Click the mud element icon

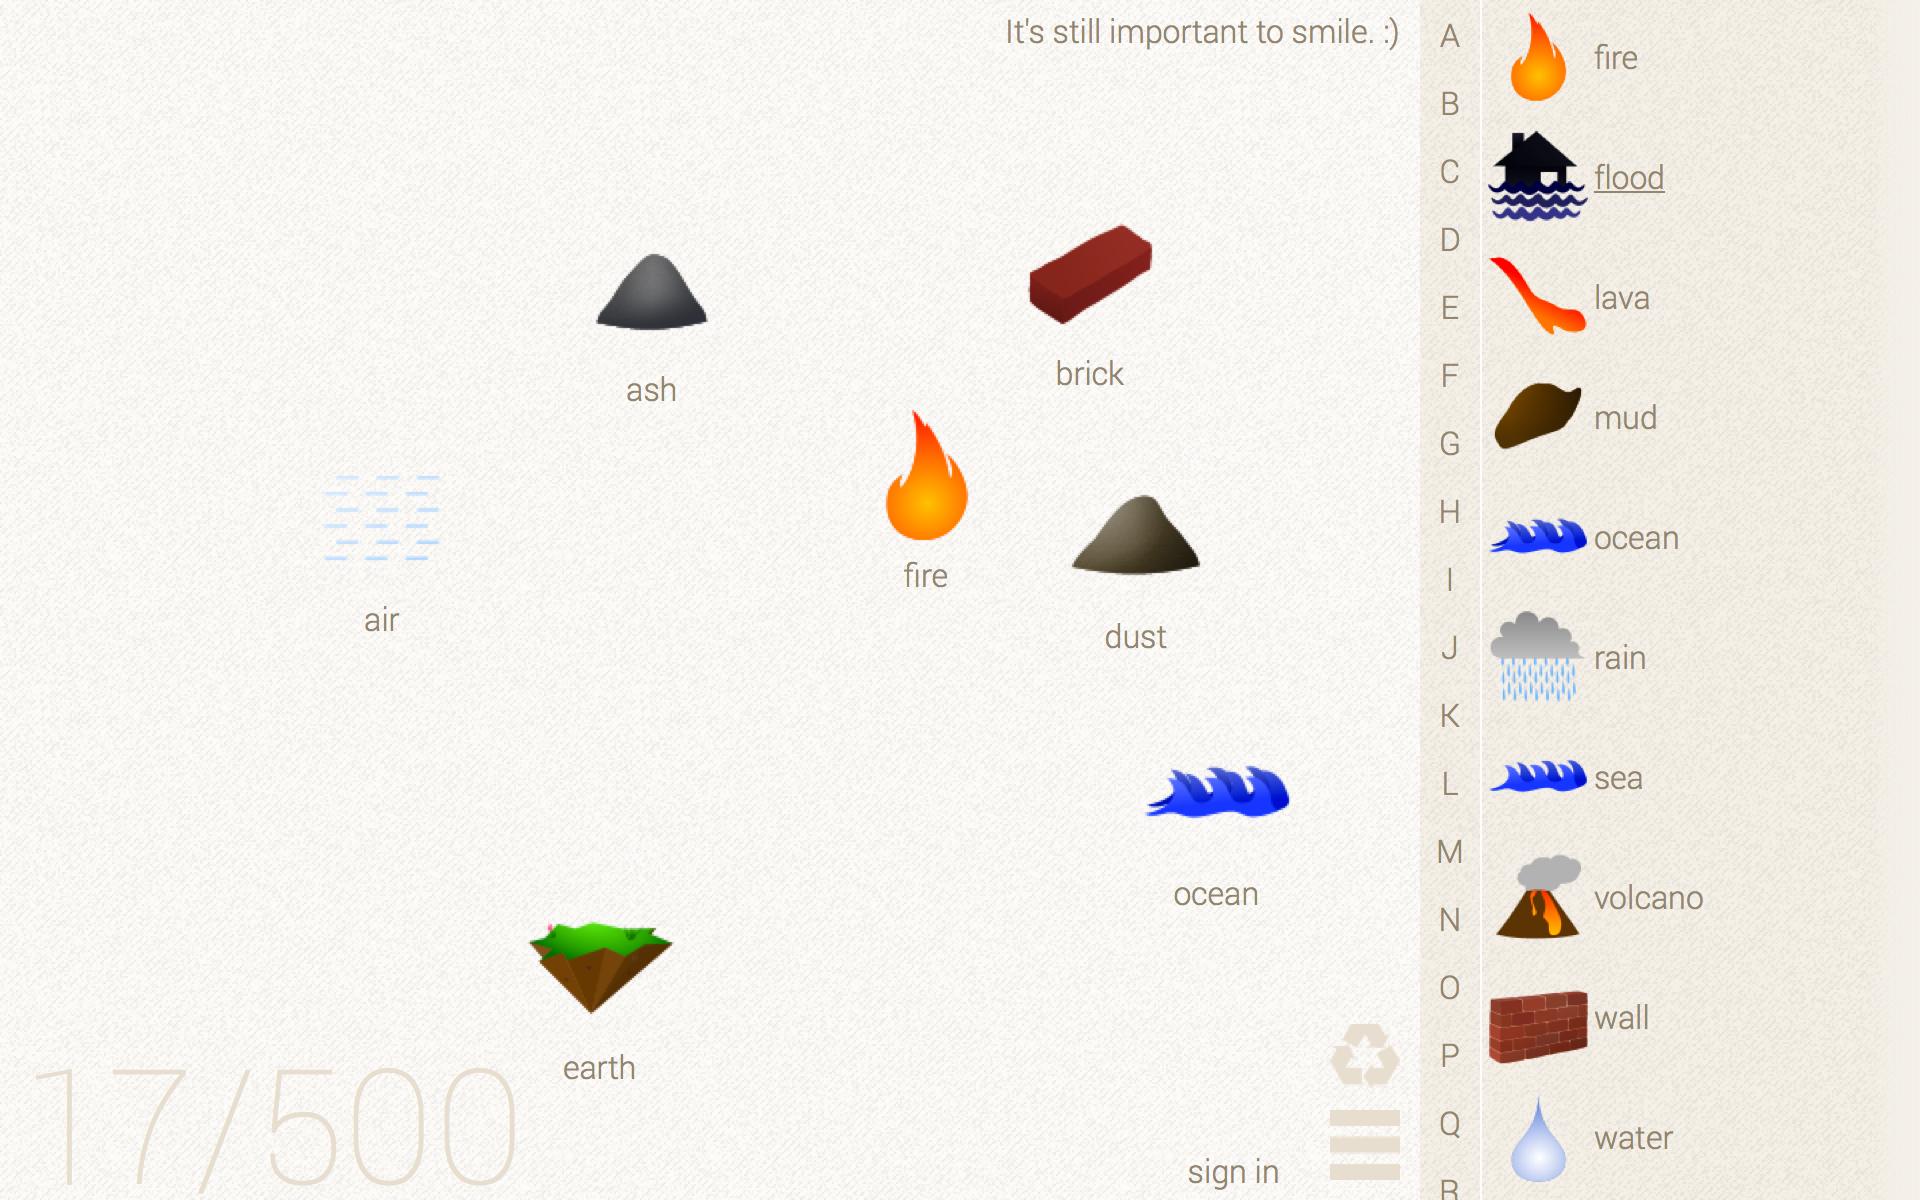click(1537, 418)
